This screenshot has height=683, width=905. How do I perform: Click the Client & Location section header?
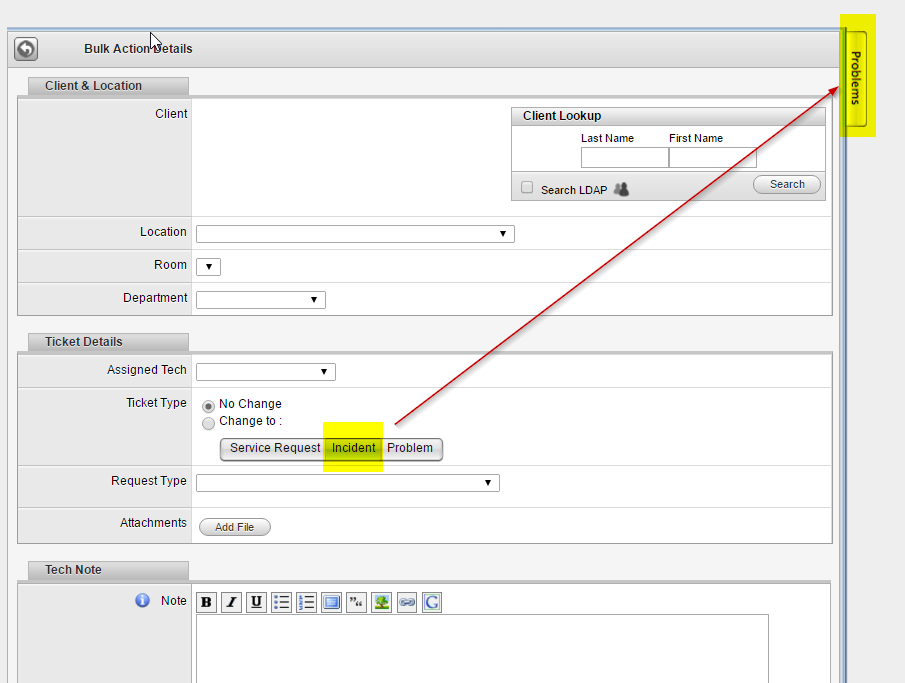pos(108,86)
